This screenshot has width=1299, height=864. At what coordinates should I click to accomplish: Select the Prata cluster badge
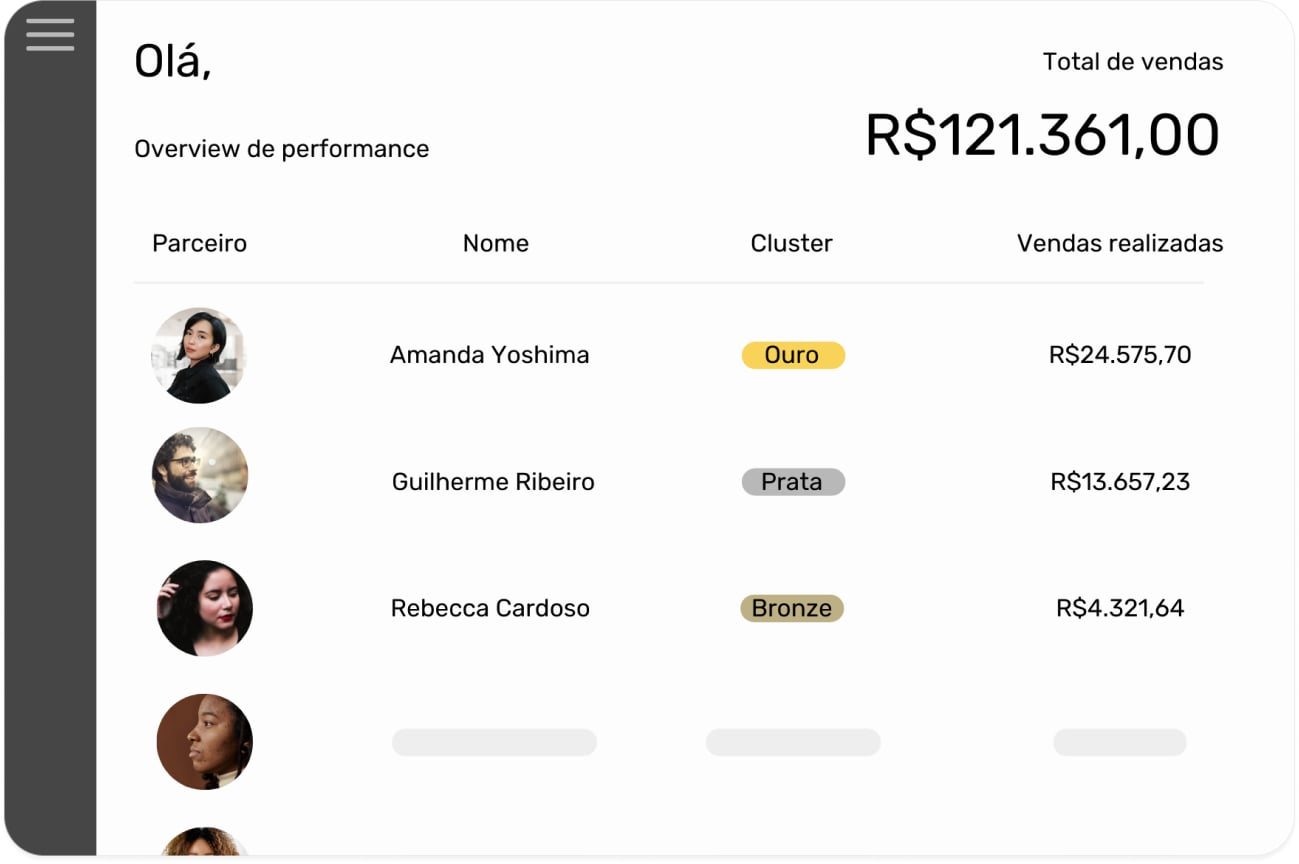point(792,481)
